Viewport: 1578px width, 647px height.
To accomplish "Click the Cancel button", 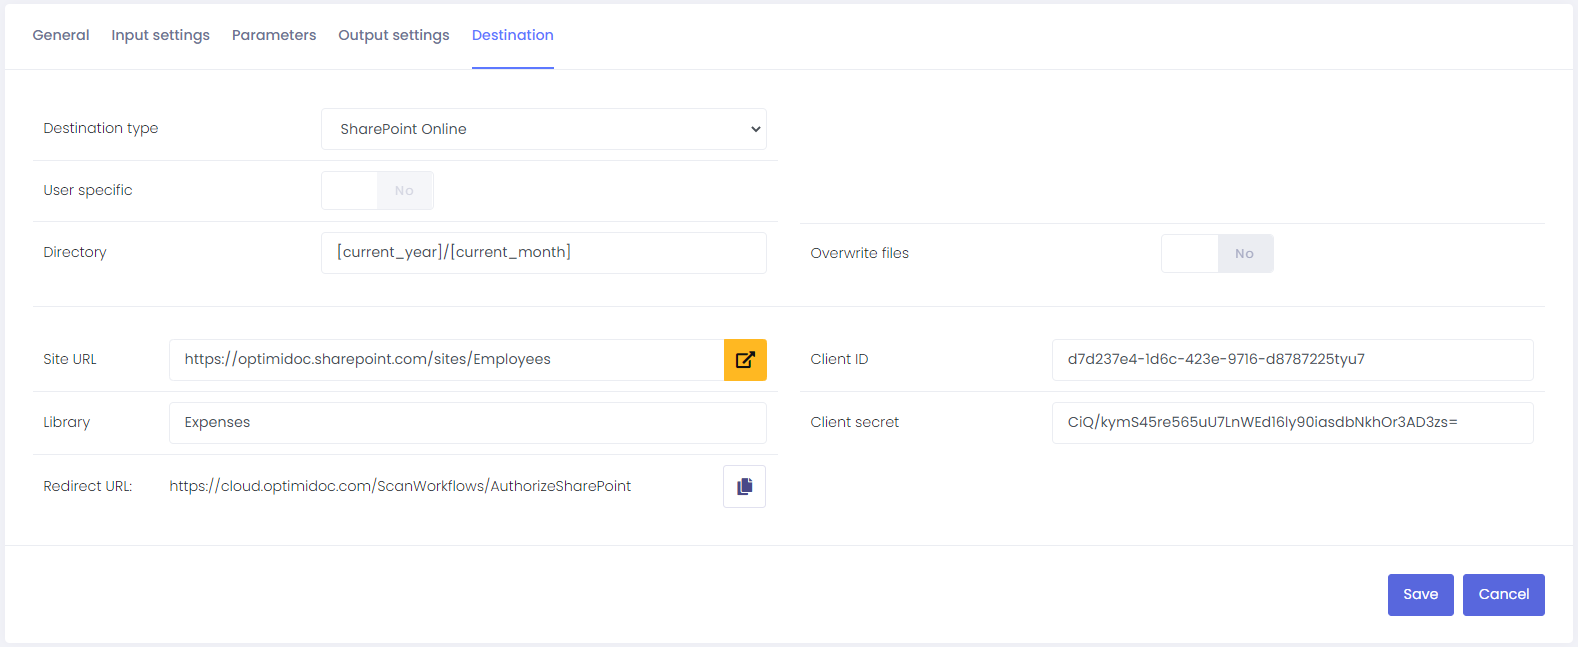I will coord(1504,595).
